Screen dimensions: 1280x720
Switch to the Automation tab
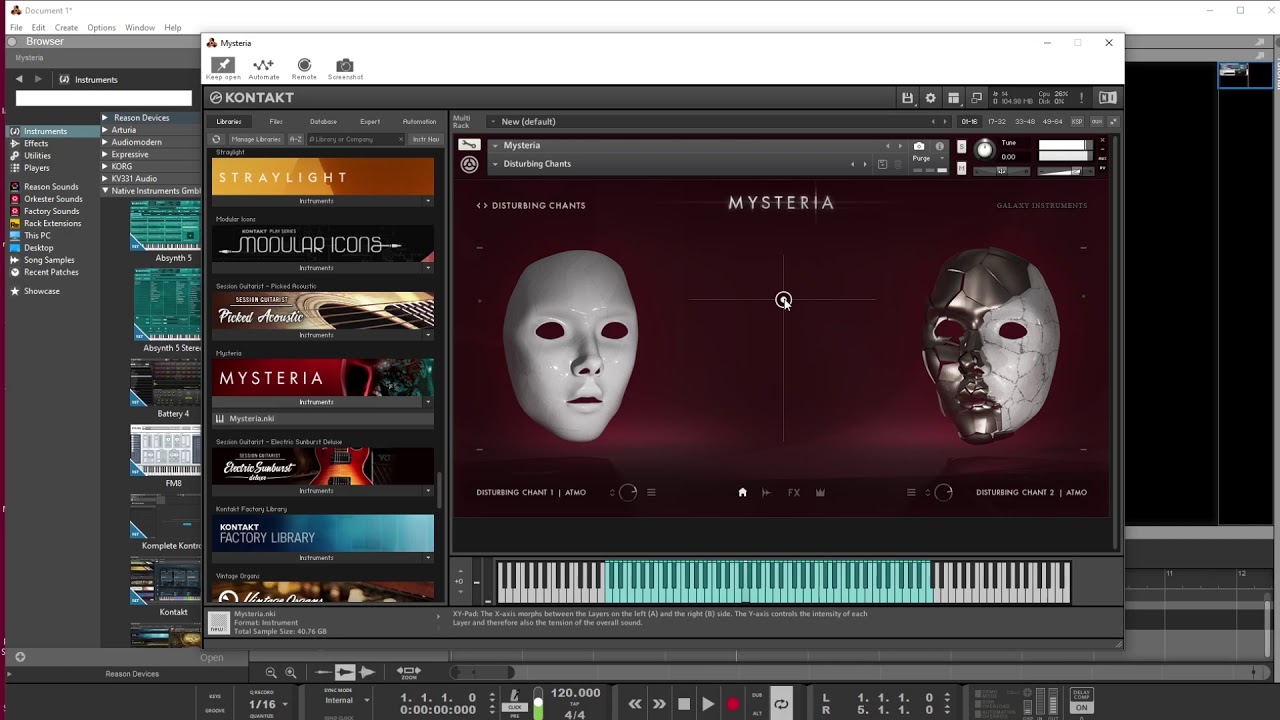coord(419,121)
